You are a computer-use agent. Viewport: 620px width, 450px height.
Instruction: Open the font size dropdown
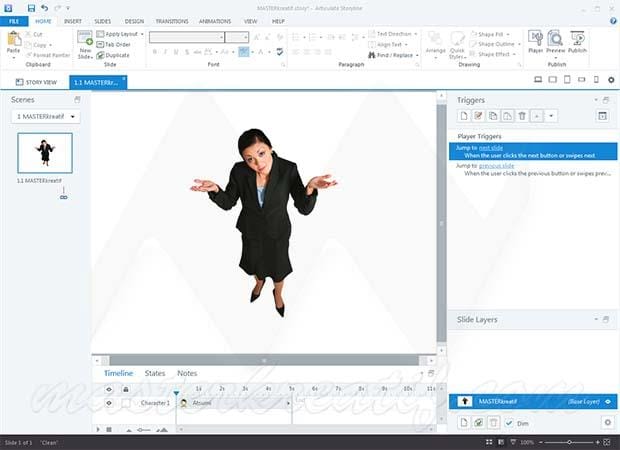click(246, 37)
